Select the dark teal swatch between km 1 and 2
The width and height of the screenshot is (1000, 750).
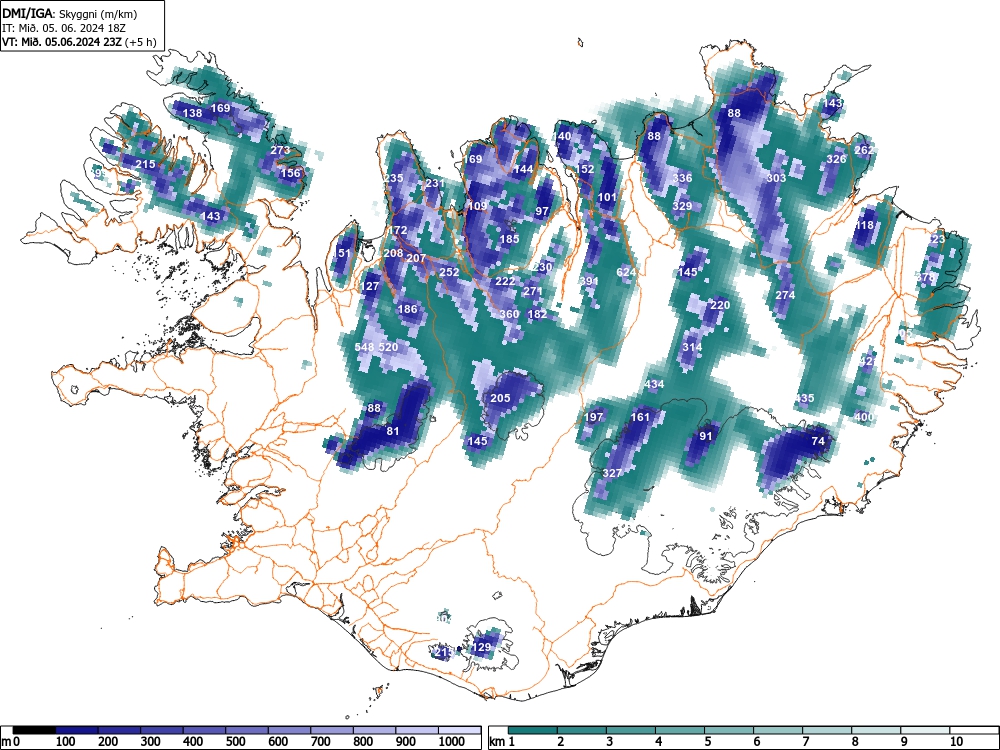point(533,730)
